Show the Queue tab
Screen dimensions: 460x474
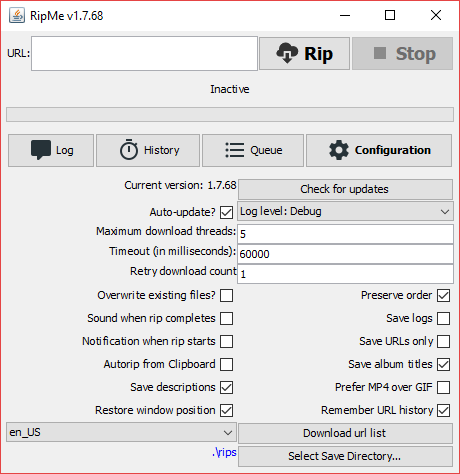pos(253,150)
